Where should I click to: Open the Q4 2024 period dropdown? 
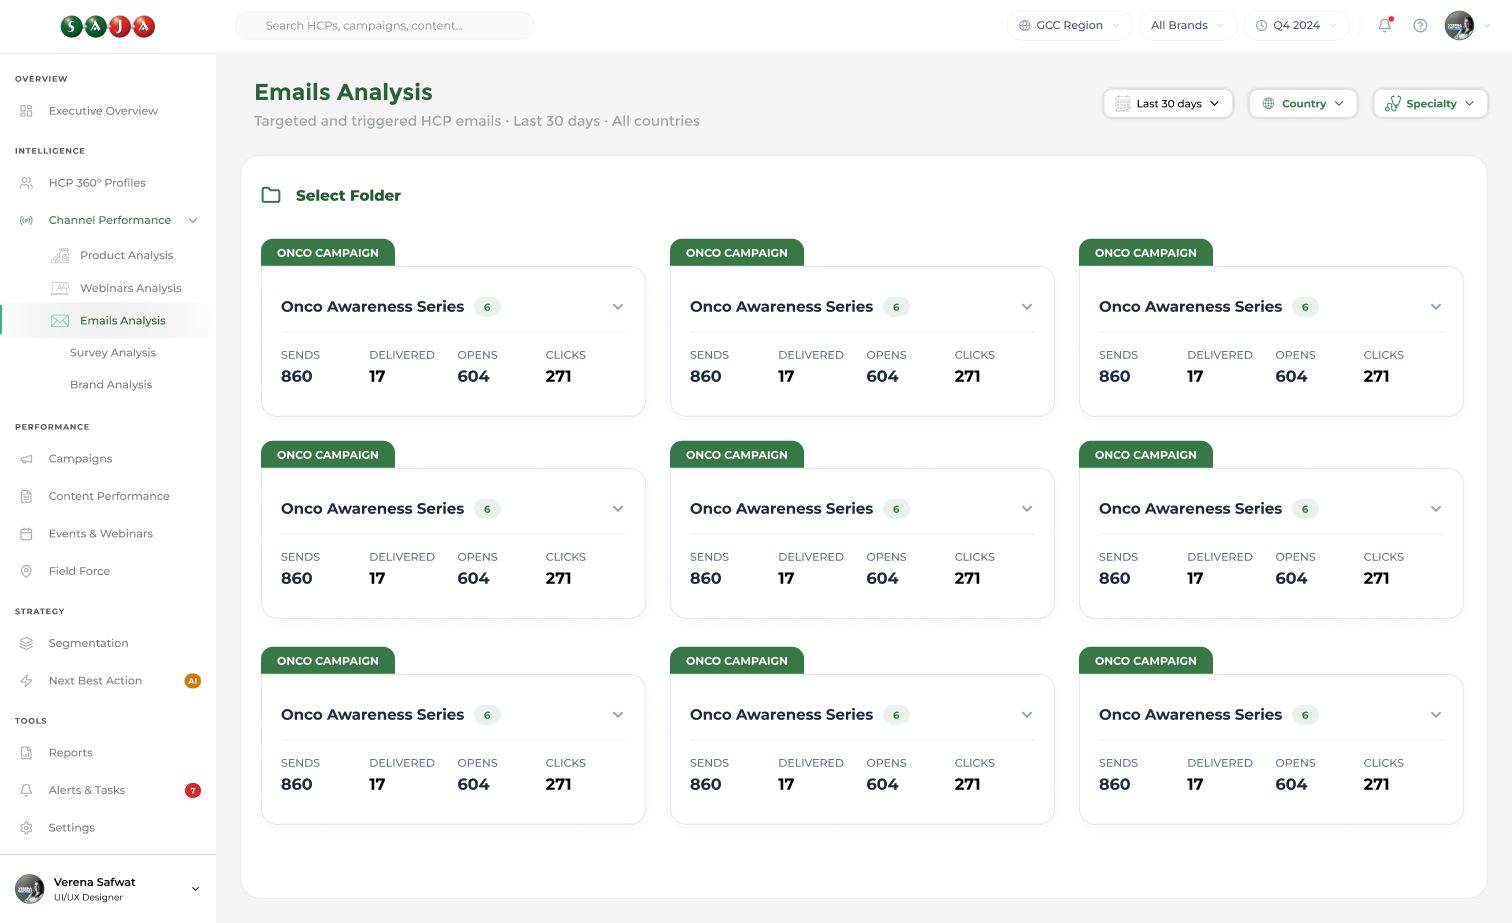click(1297, 25)
